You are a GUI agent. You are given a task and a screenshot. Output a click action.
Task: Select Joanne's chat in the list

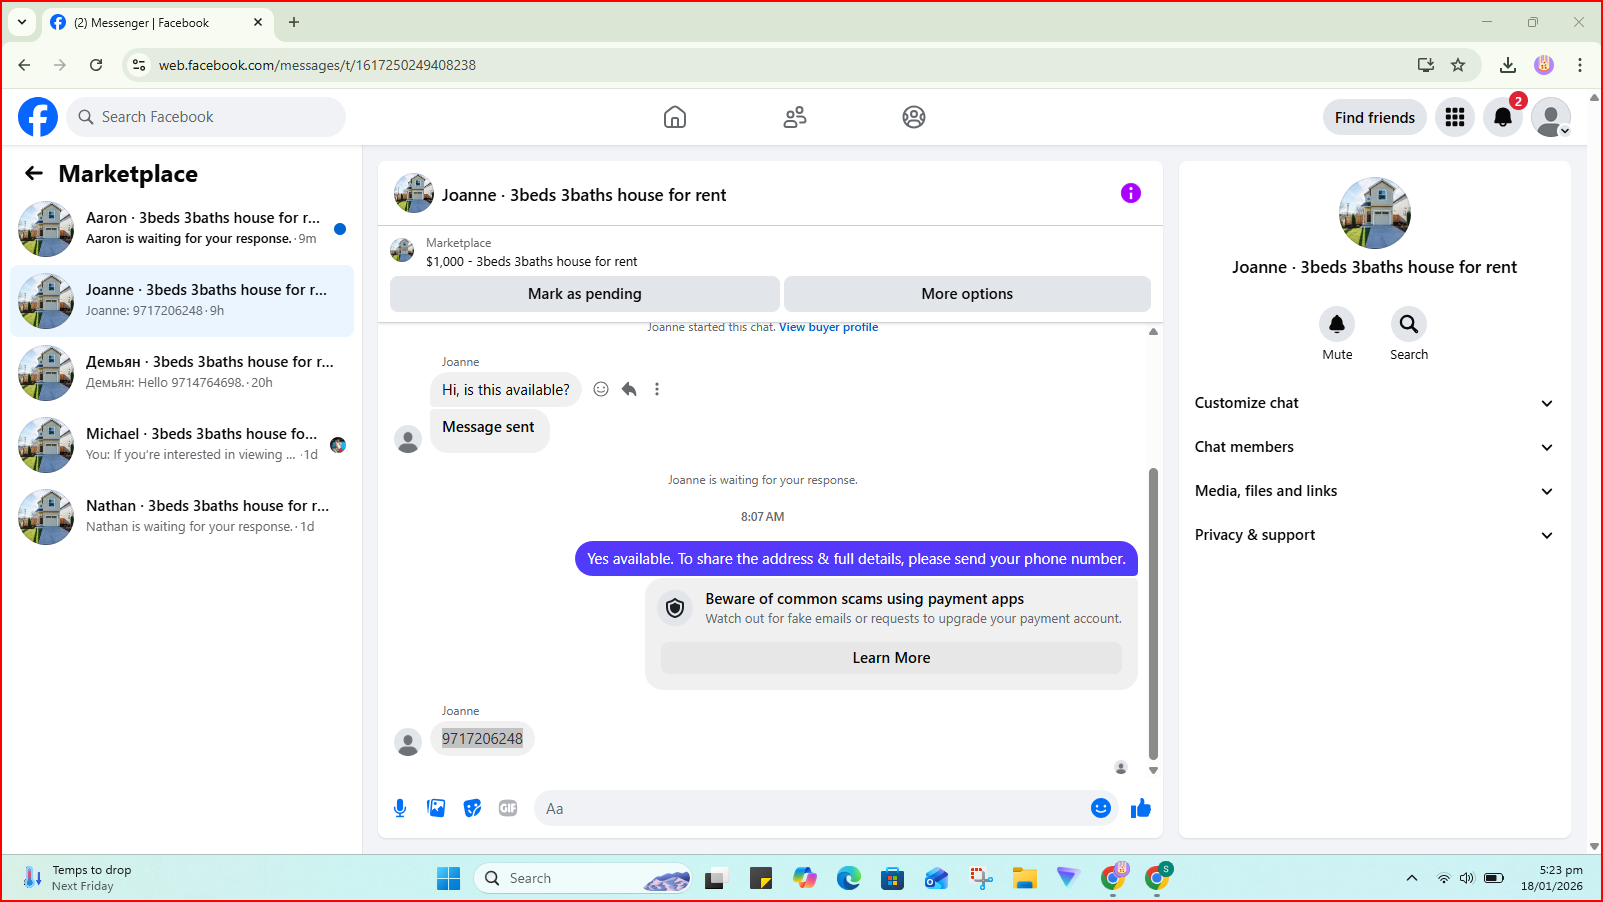coord(182,301)
